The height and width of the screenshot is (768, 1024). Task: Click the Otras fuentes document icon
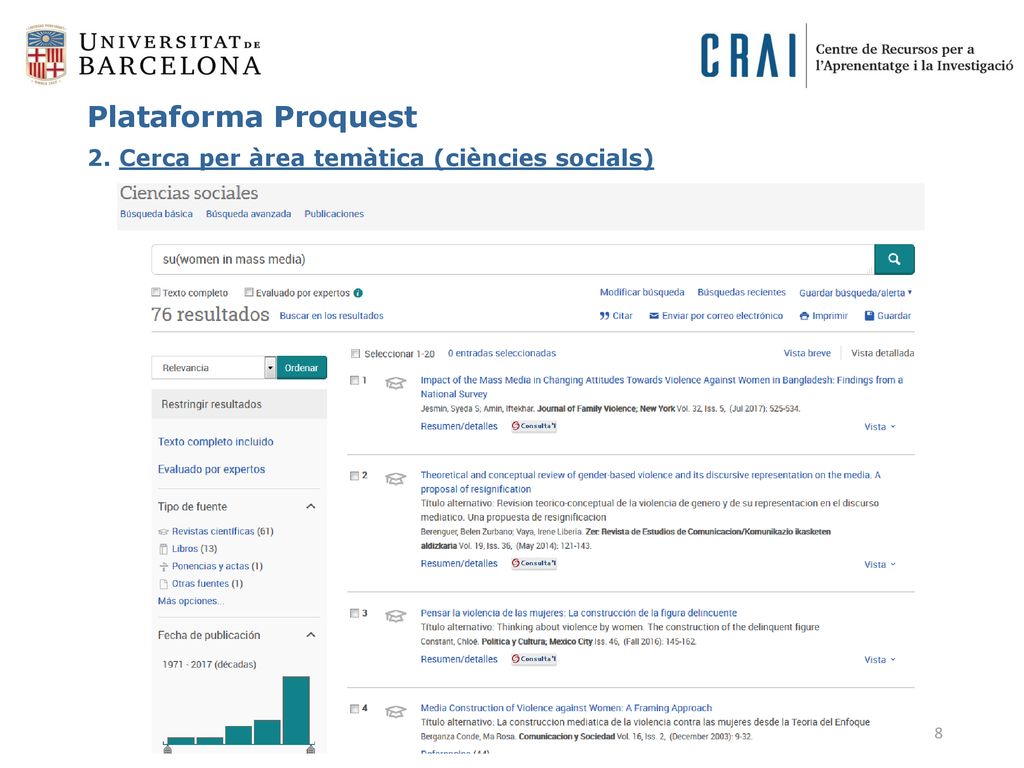163,584
